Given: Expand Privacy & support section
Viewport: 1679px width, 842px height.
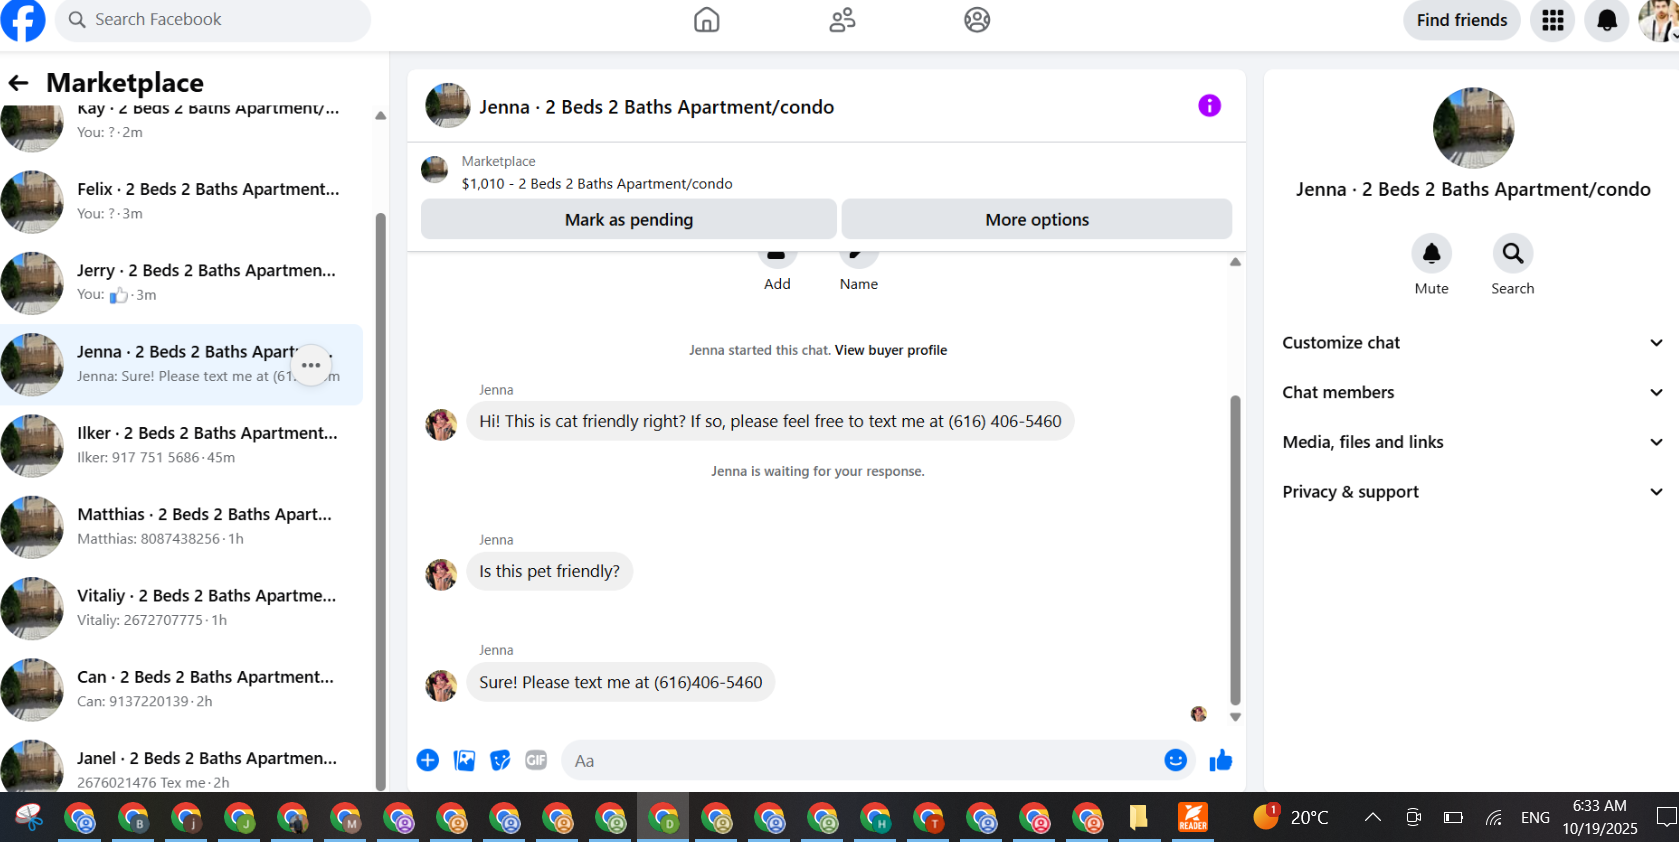Looking at the screenshot, I should tap(1472, 492).
